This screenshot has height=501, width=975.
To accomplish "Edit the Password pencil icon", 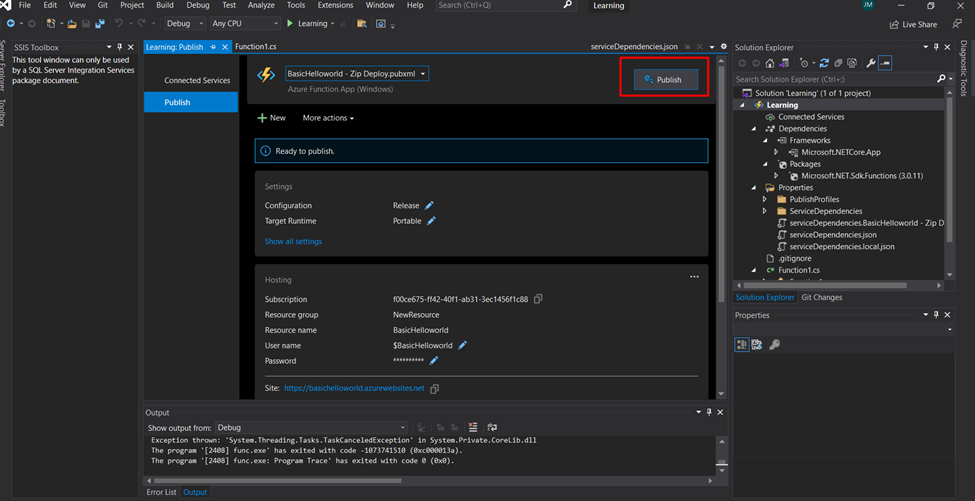I will tap(434, 361).
